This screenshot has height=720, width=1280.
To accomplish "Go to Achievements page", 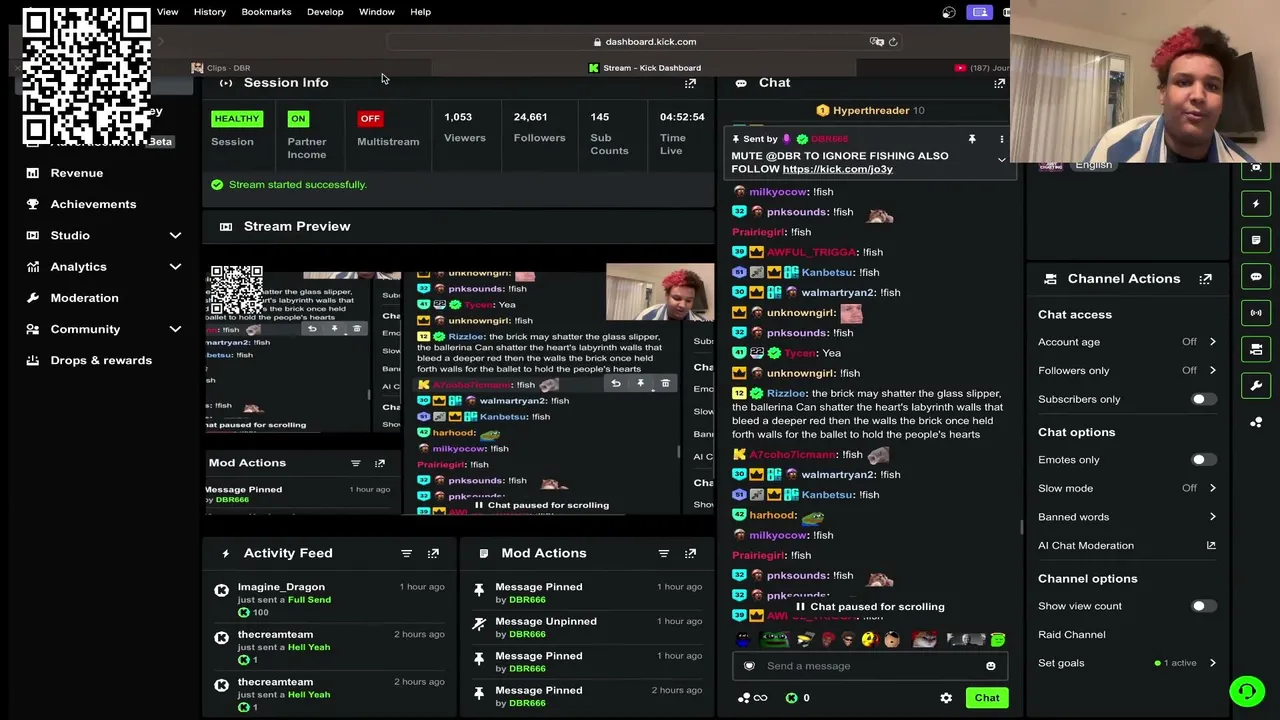I will point(93,204).
